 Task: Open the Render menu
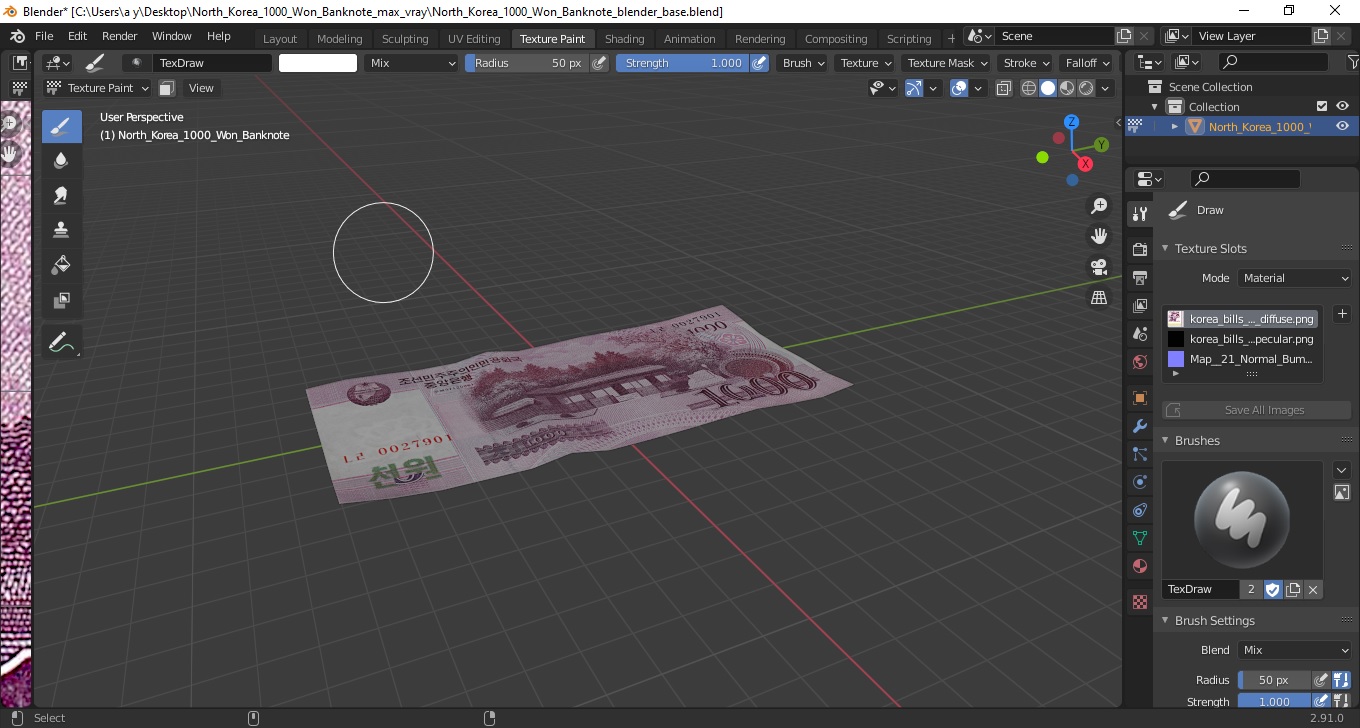pyautogui.click(x=120, y=36)
